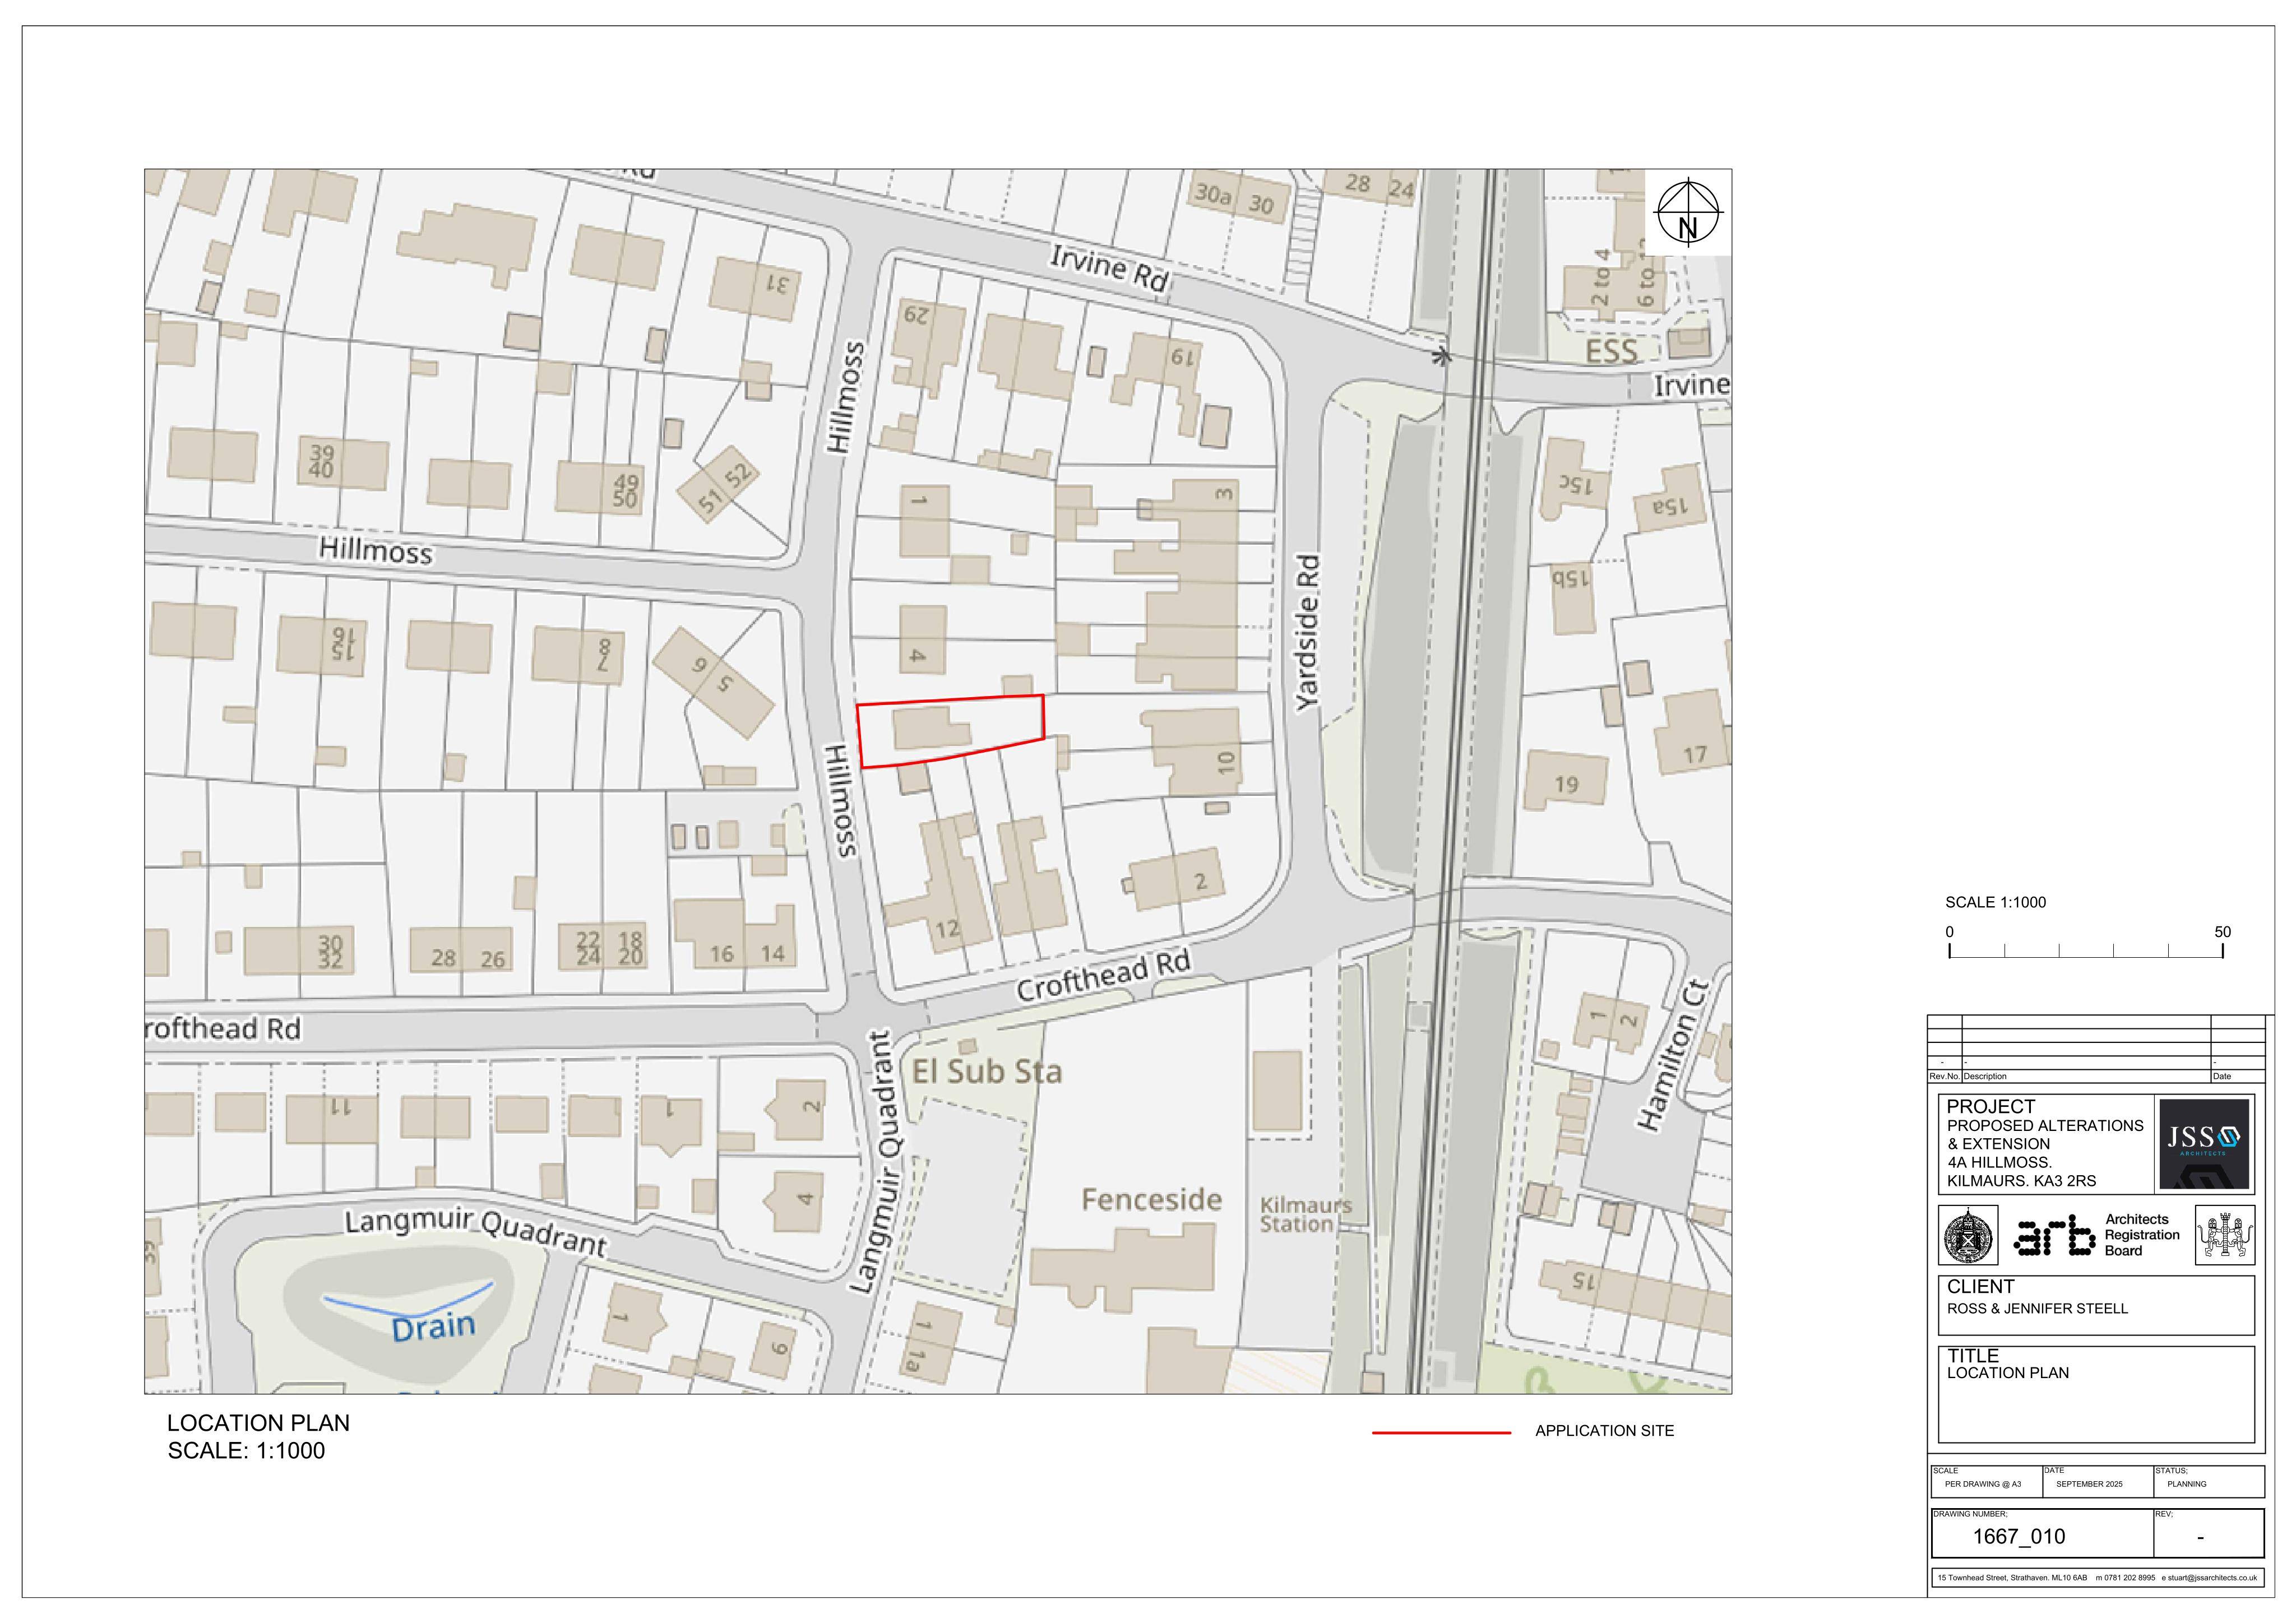Click the Architects Registration Board text

2142,1235
